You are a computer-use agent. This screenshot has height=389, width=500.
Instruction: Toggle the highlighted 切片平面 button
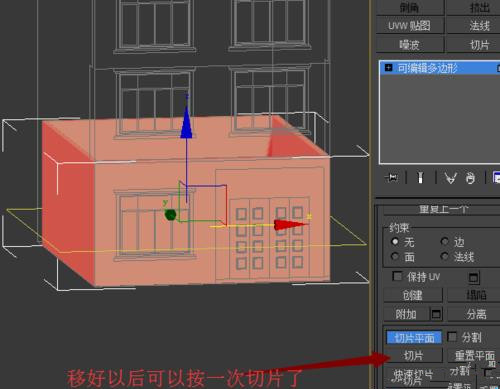[414, 337]
